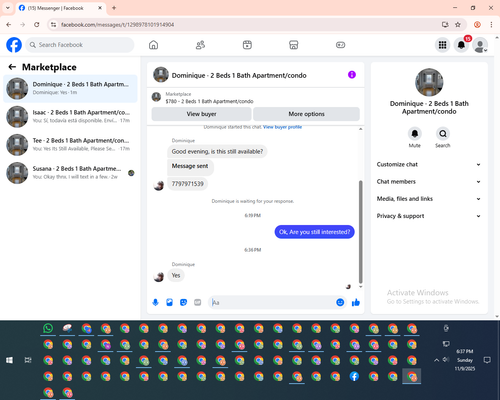Open the Windows notification center
Screen dimensions: 500x400
487,360
